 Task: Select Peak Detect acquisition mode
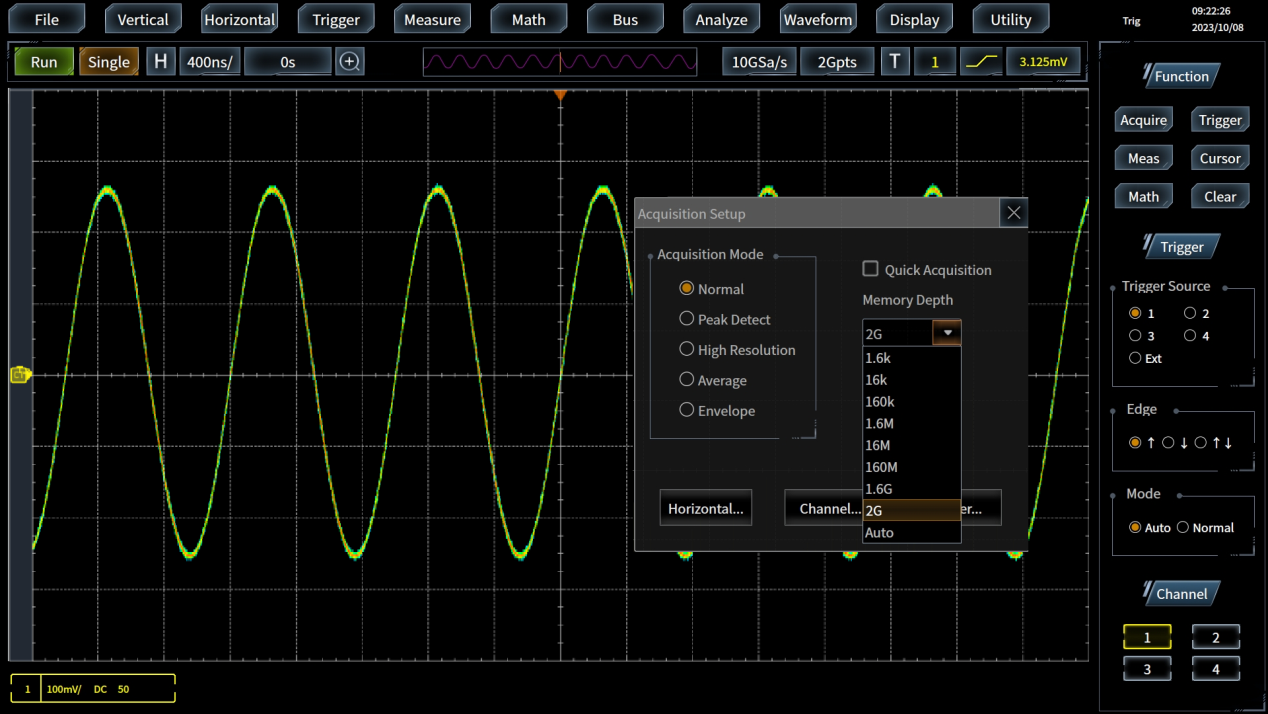687,319
